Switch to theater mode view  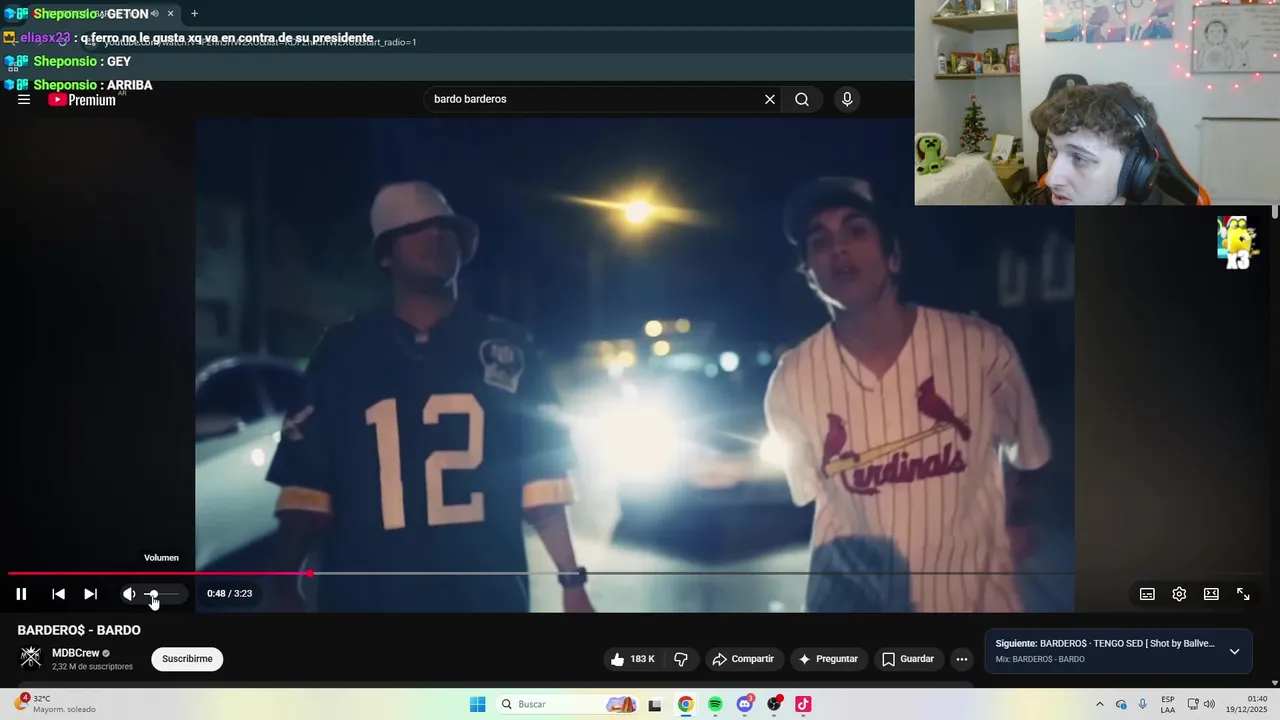[x=1211, y=594]
